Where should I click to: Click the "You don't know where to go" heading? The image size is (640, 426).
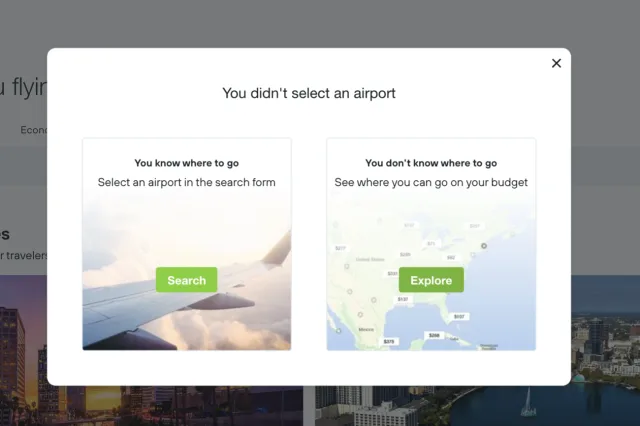click(x=431, y=163)
